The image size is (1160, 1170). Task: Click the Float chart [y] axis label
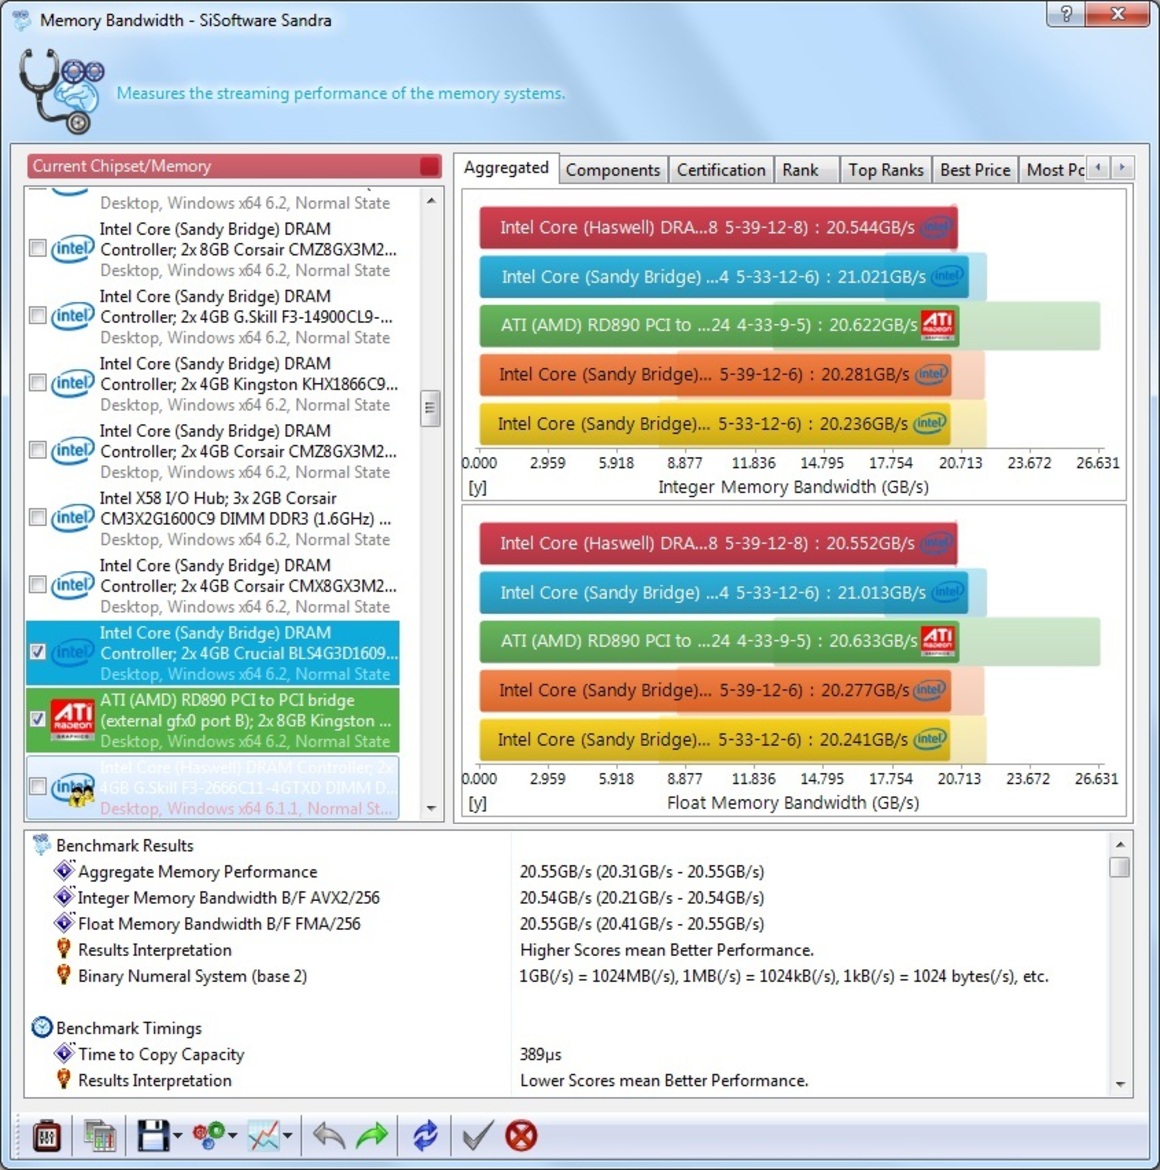477,803
